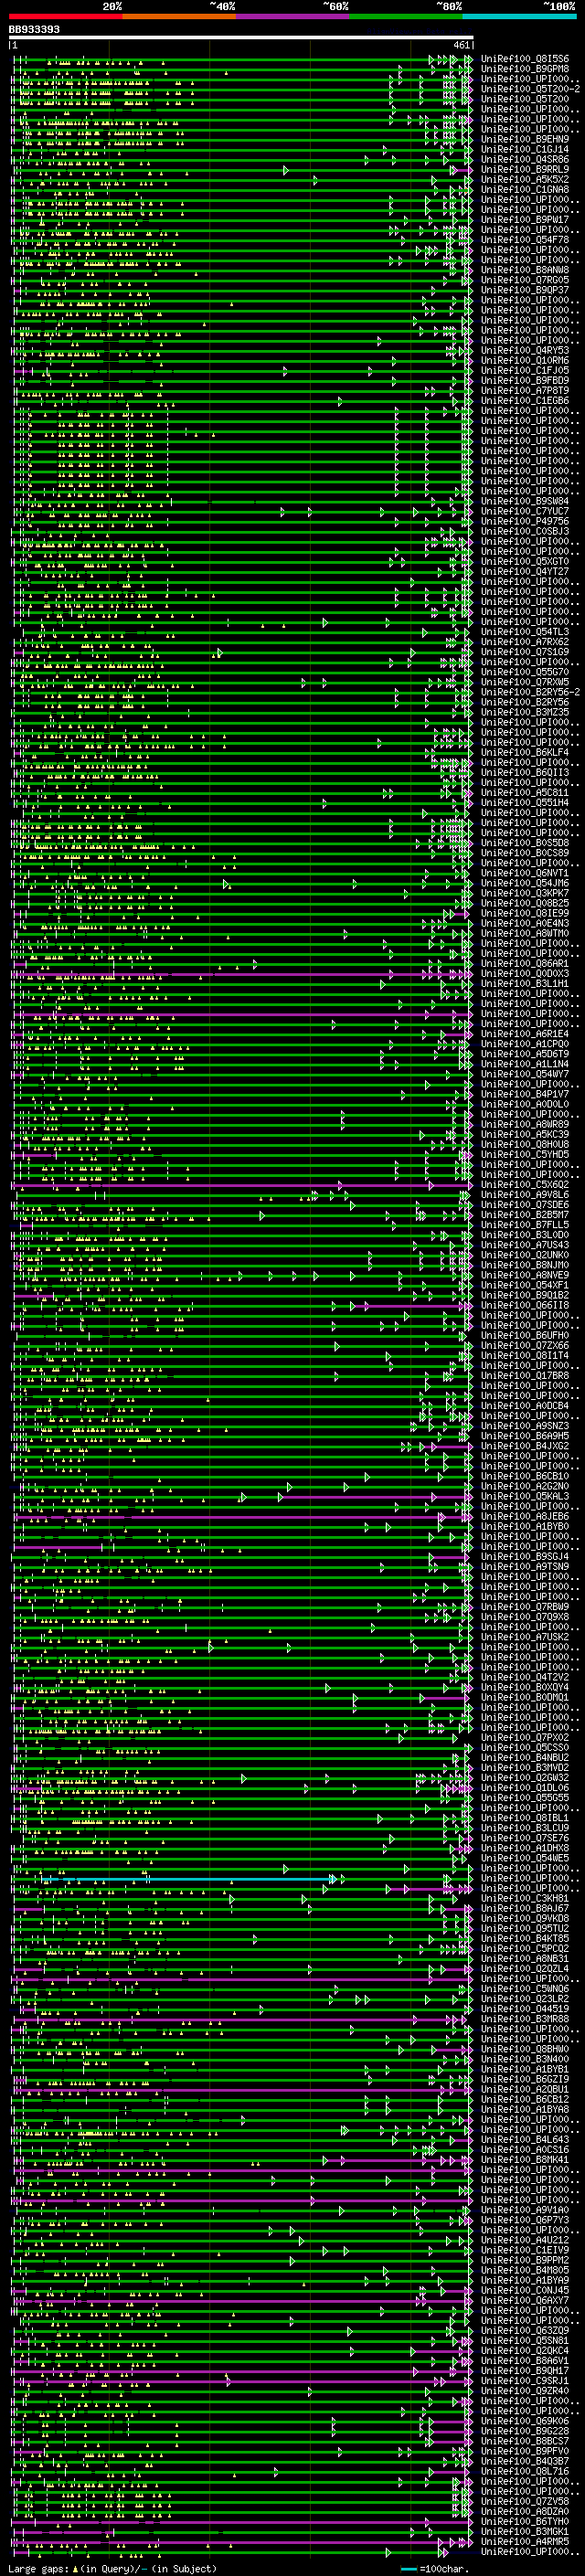This screenshot has height=2576, width=585.
Task: Select the UniRef100_Q4RY53 entry
Action: [x=524, y=351]
